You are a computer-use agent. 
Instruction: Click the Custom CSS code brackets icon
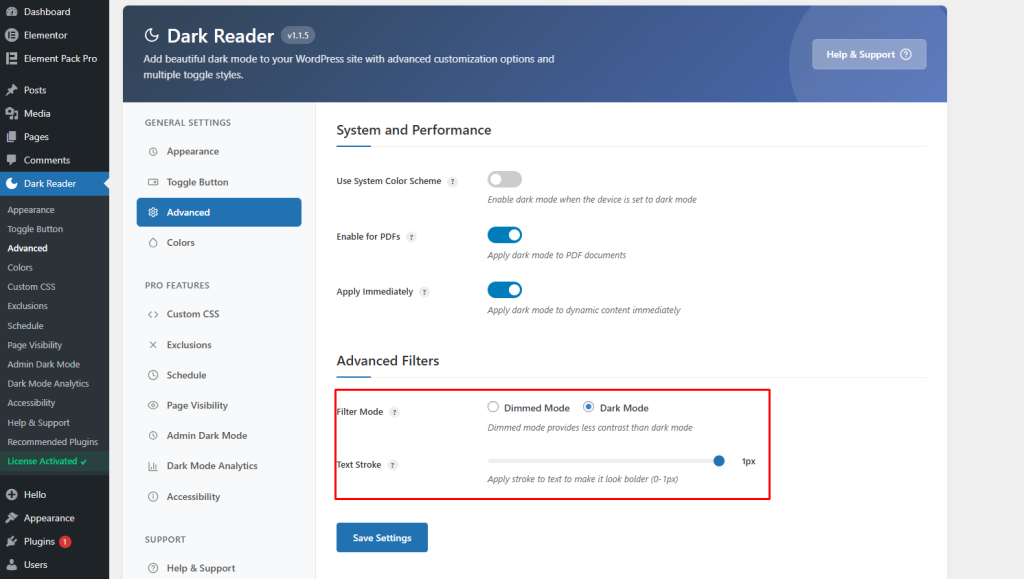153,314
